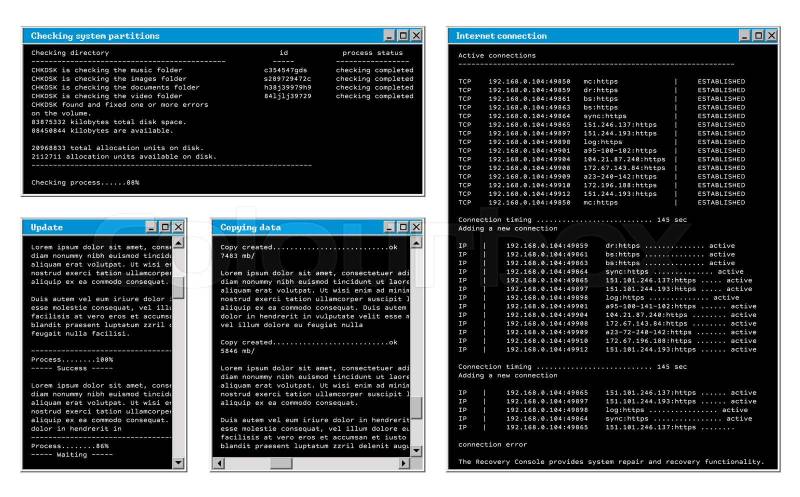This screenshot has height=497, width=800.
Task: Minimize the Update window
Action: coord(152,227)
